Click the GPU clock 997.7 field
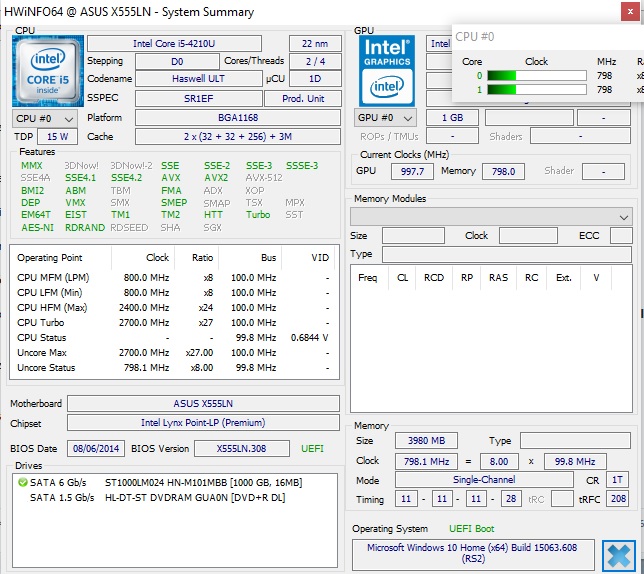Image resolution: width=644 pixels, height=574 pixels. (412, 171)
